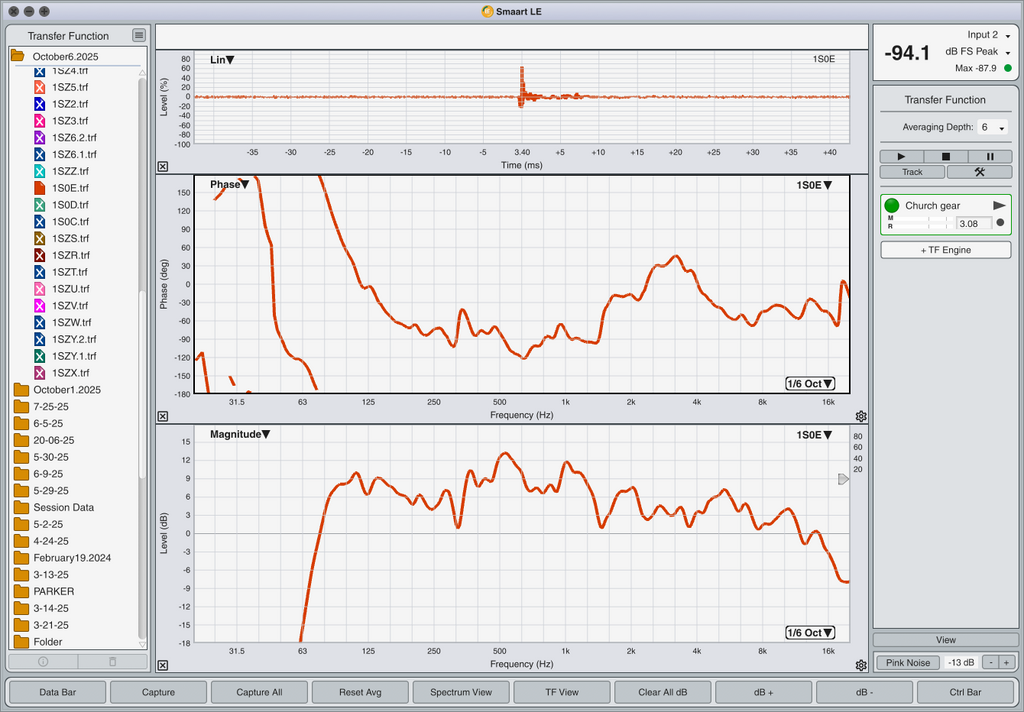Stop measurement with the stop button
Screen dimensions: 1024x712
click(x=946, y=156)
